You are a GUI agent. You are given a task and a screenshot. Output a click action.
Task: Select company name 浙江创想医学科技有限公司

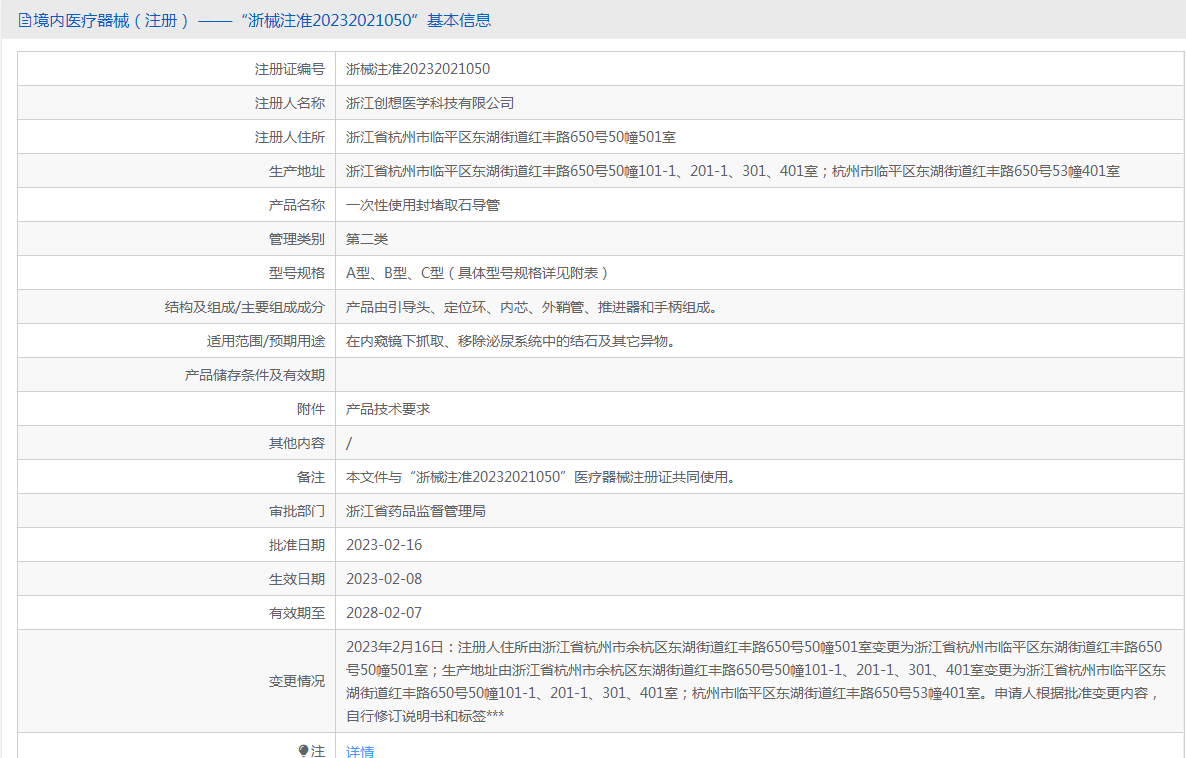click(x=430, y=103)
